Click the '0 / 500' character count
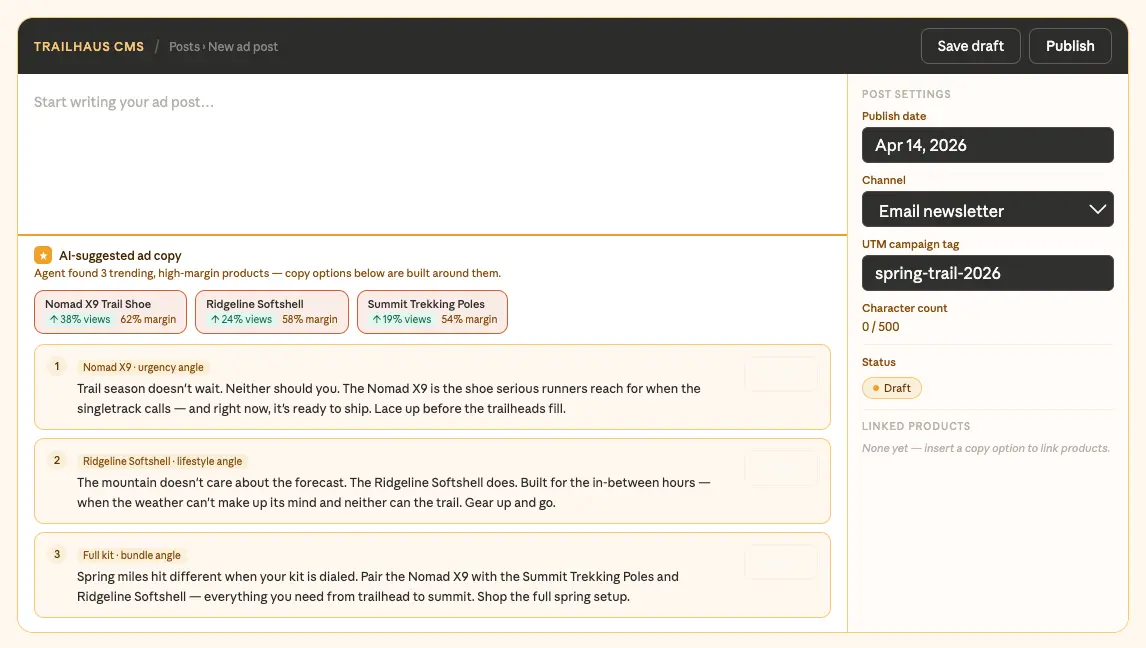This screenshot has width=1146, height=648. click(880, 327)
